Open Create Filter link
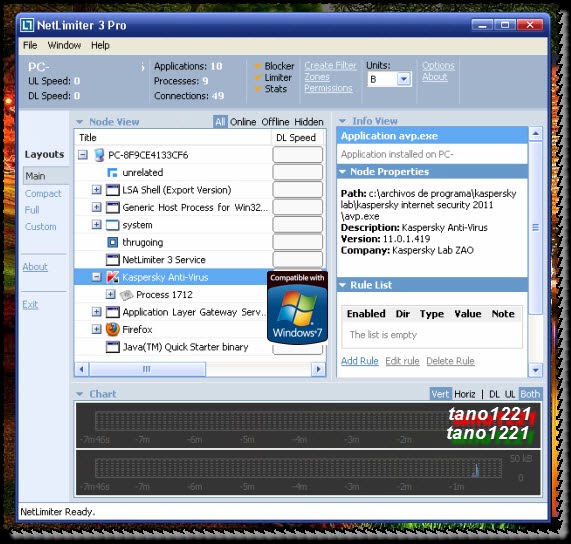The width and height of the screenshot is (571, 544). click(330, 66)
